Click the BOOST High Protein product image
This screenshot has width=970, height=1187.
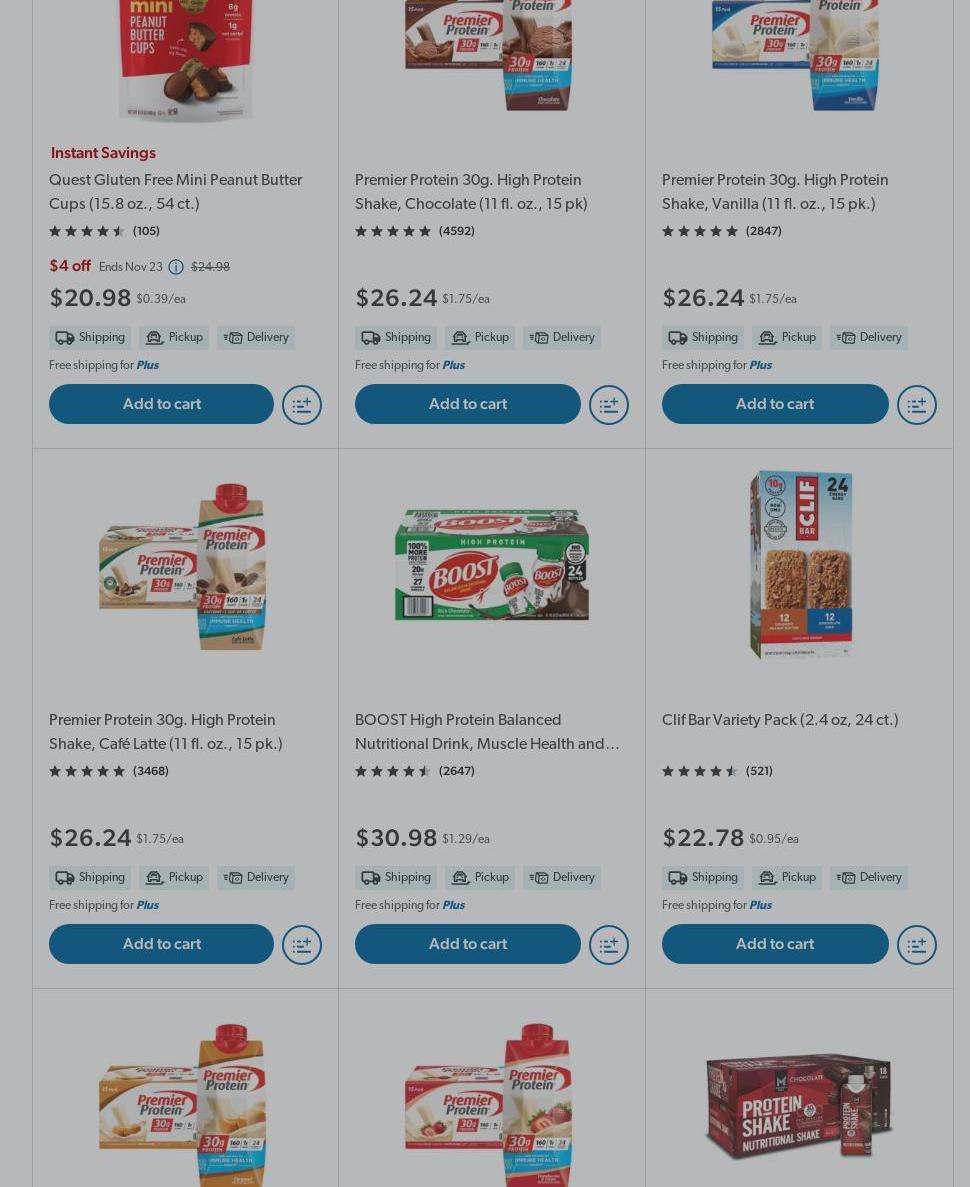491,565
